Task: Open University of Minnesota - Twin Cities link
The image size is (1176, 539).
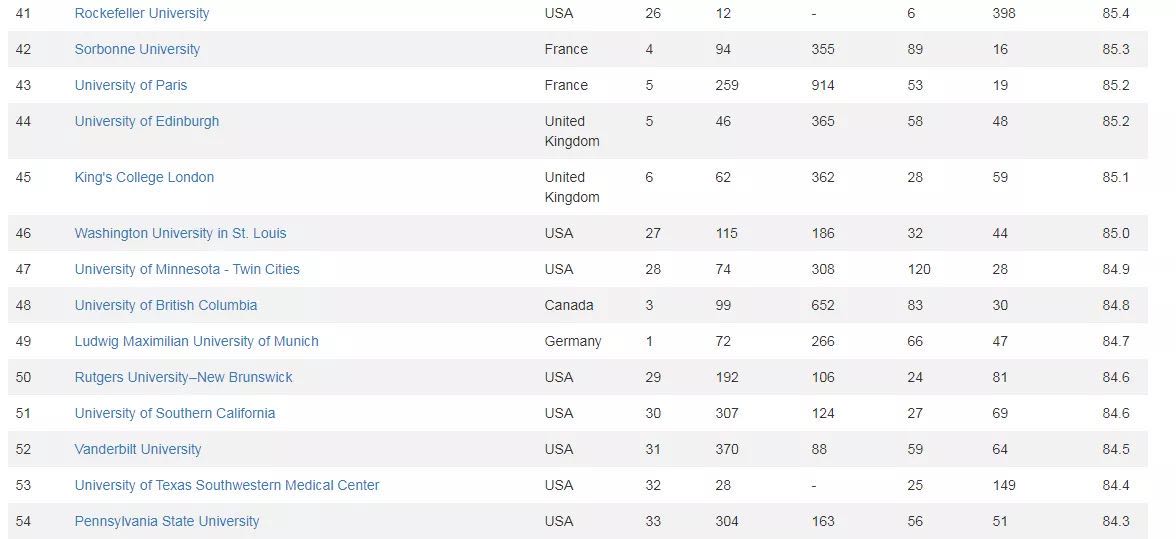Action: [187, 269]
